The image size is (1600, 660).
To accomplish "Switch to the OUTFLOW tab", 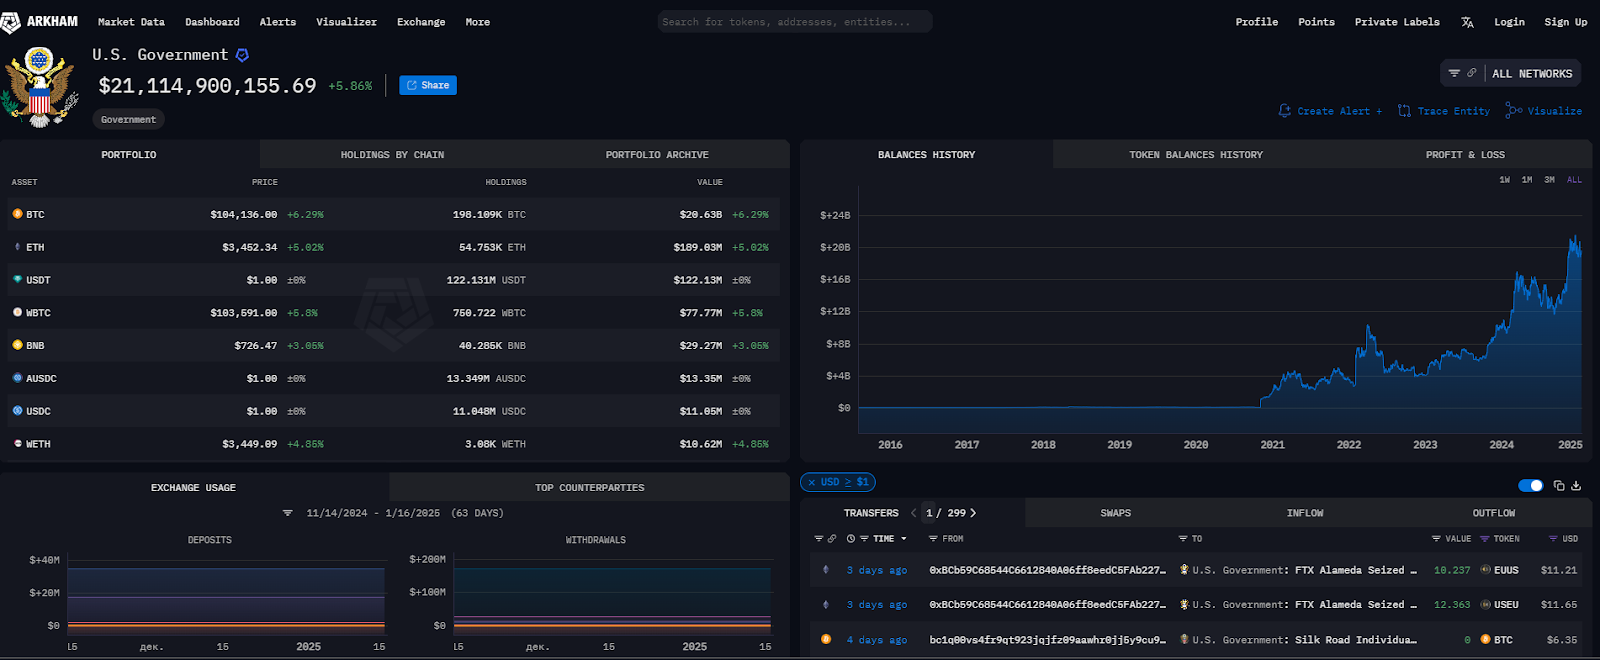I will (x=1493, y=513).
